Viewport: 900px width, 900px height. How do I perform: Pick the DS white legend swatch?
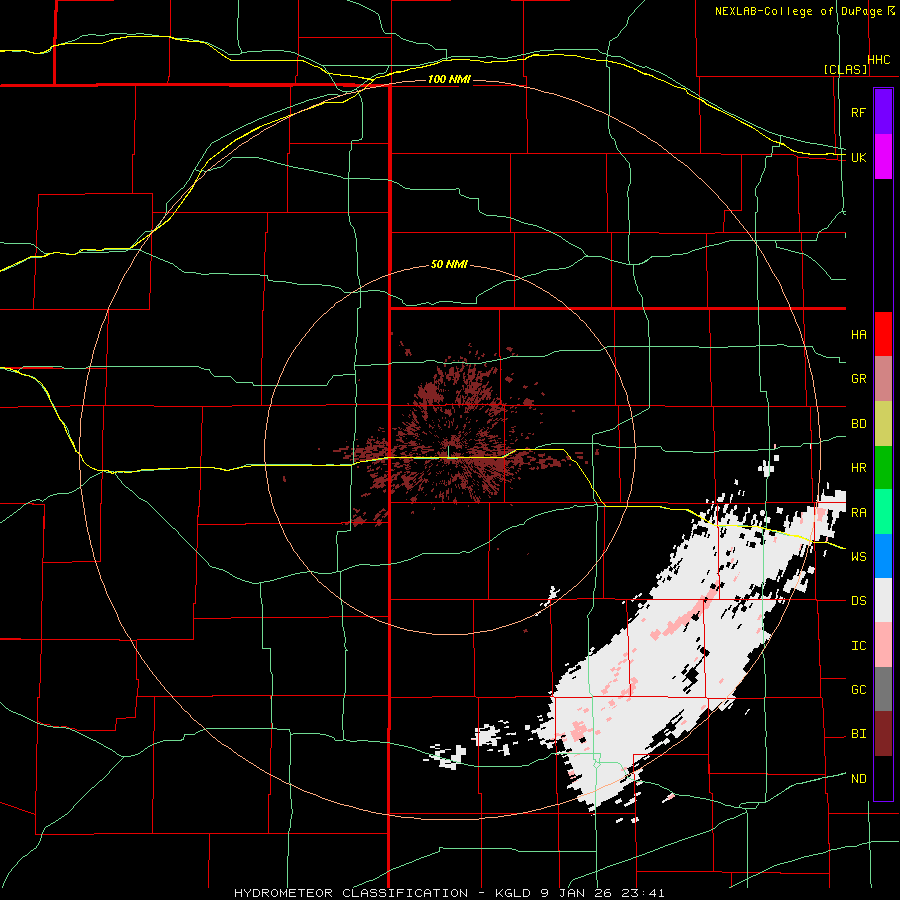pos(883,600)
